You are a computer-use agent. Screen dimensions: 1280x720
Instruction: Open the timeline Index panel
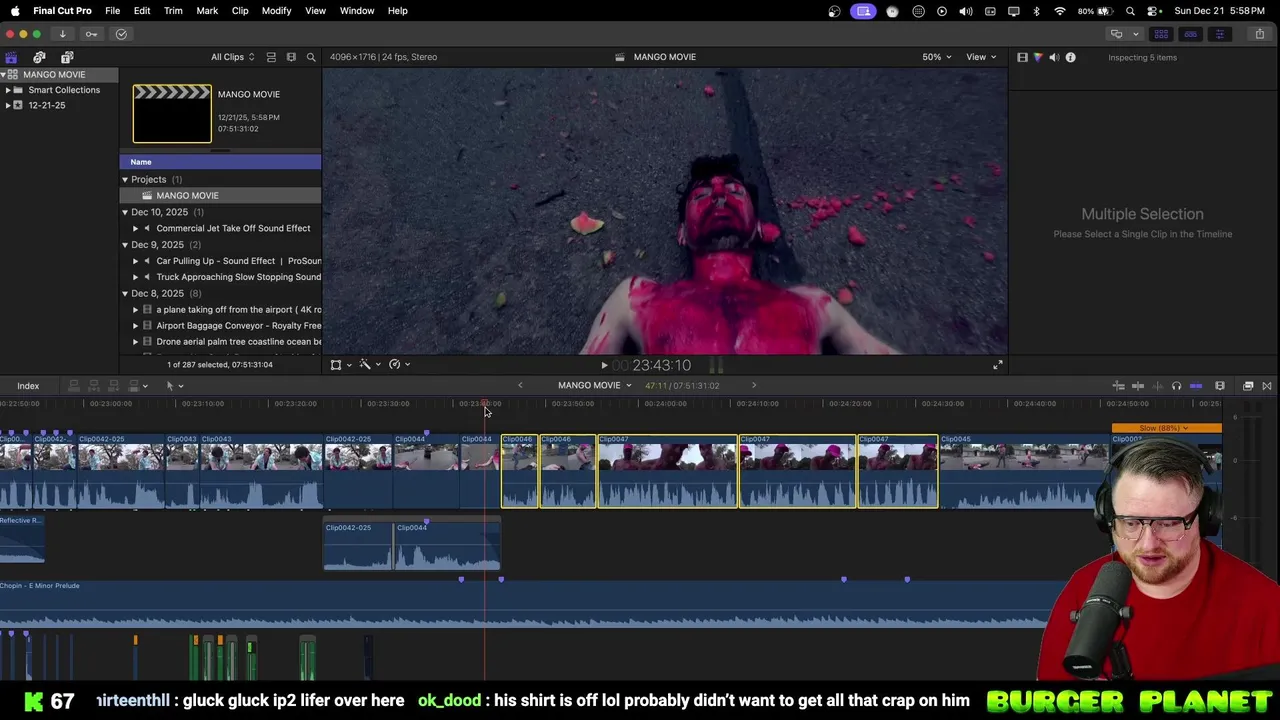[28, 386]
